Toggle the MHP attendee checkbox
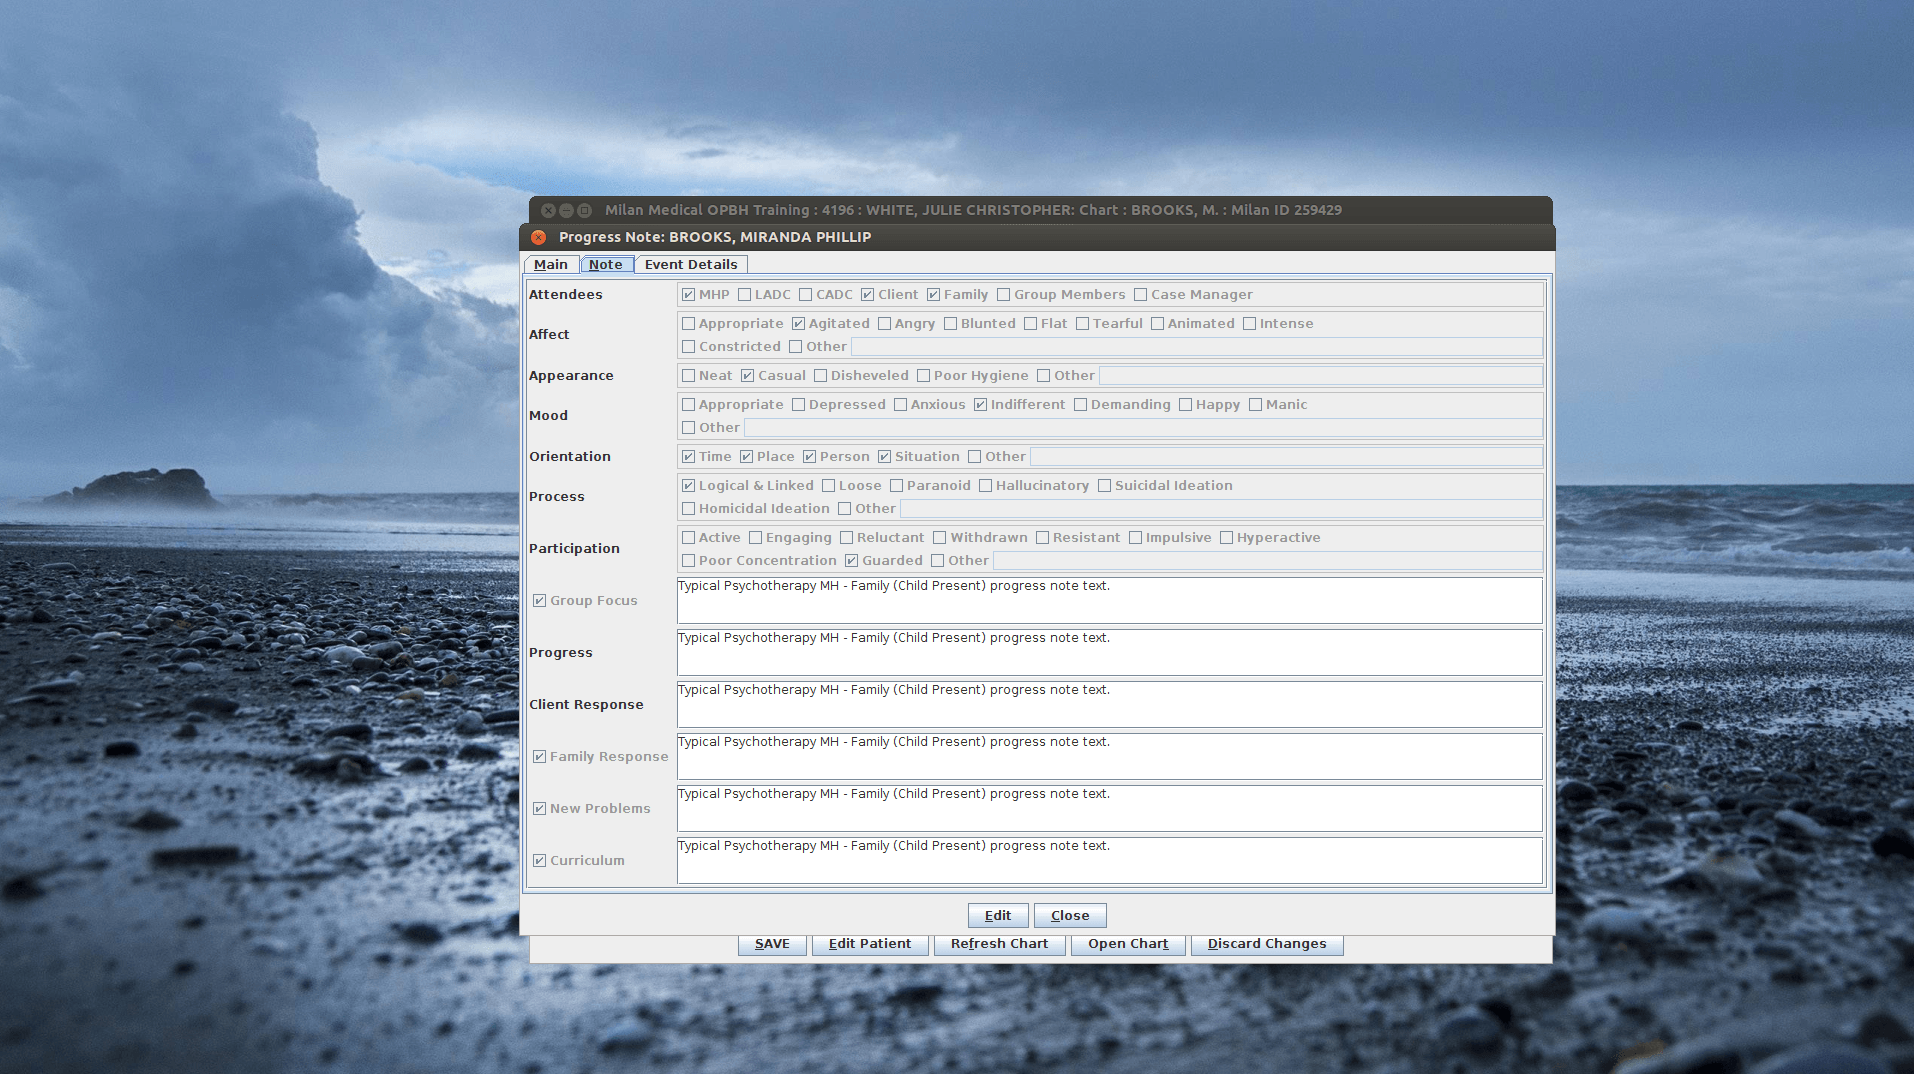 coord(688,294)
